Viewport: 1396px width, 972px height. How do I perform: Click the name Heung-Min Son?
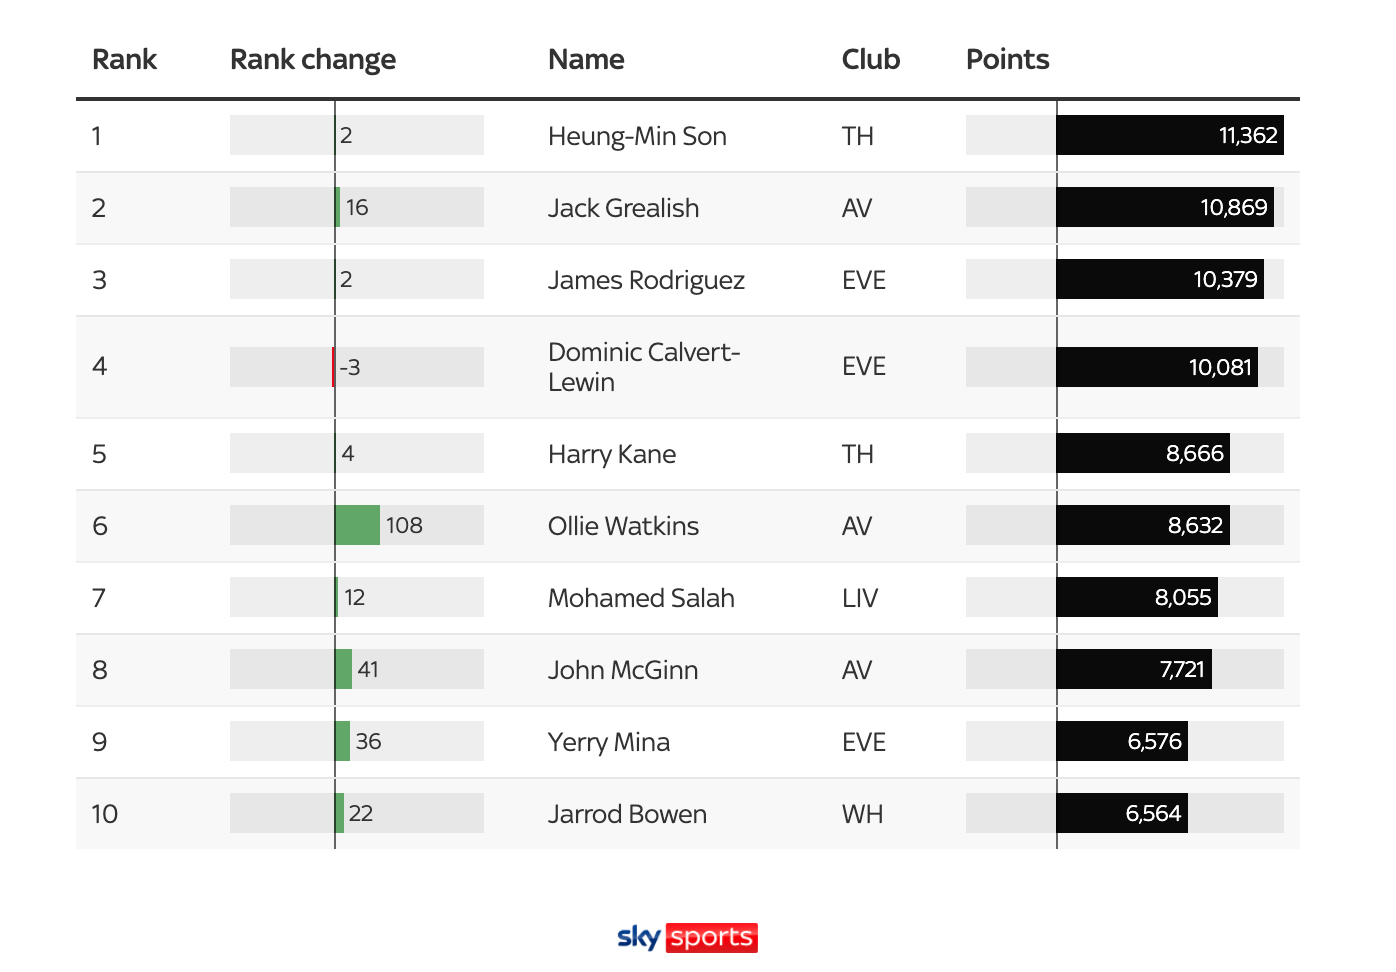pyautogui.click(x=637, y=136)
